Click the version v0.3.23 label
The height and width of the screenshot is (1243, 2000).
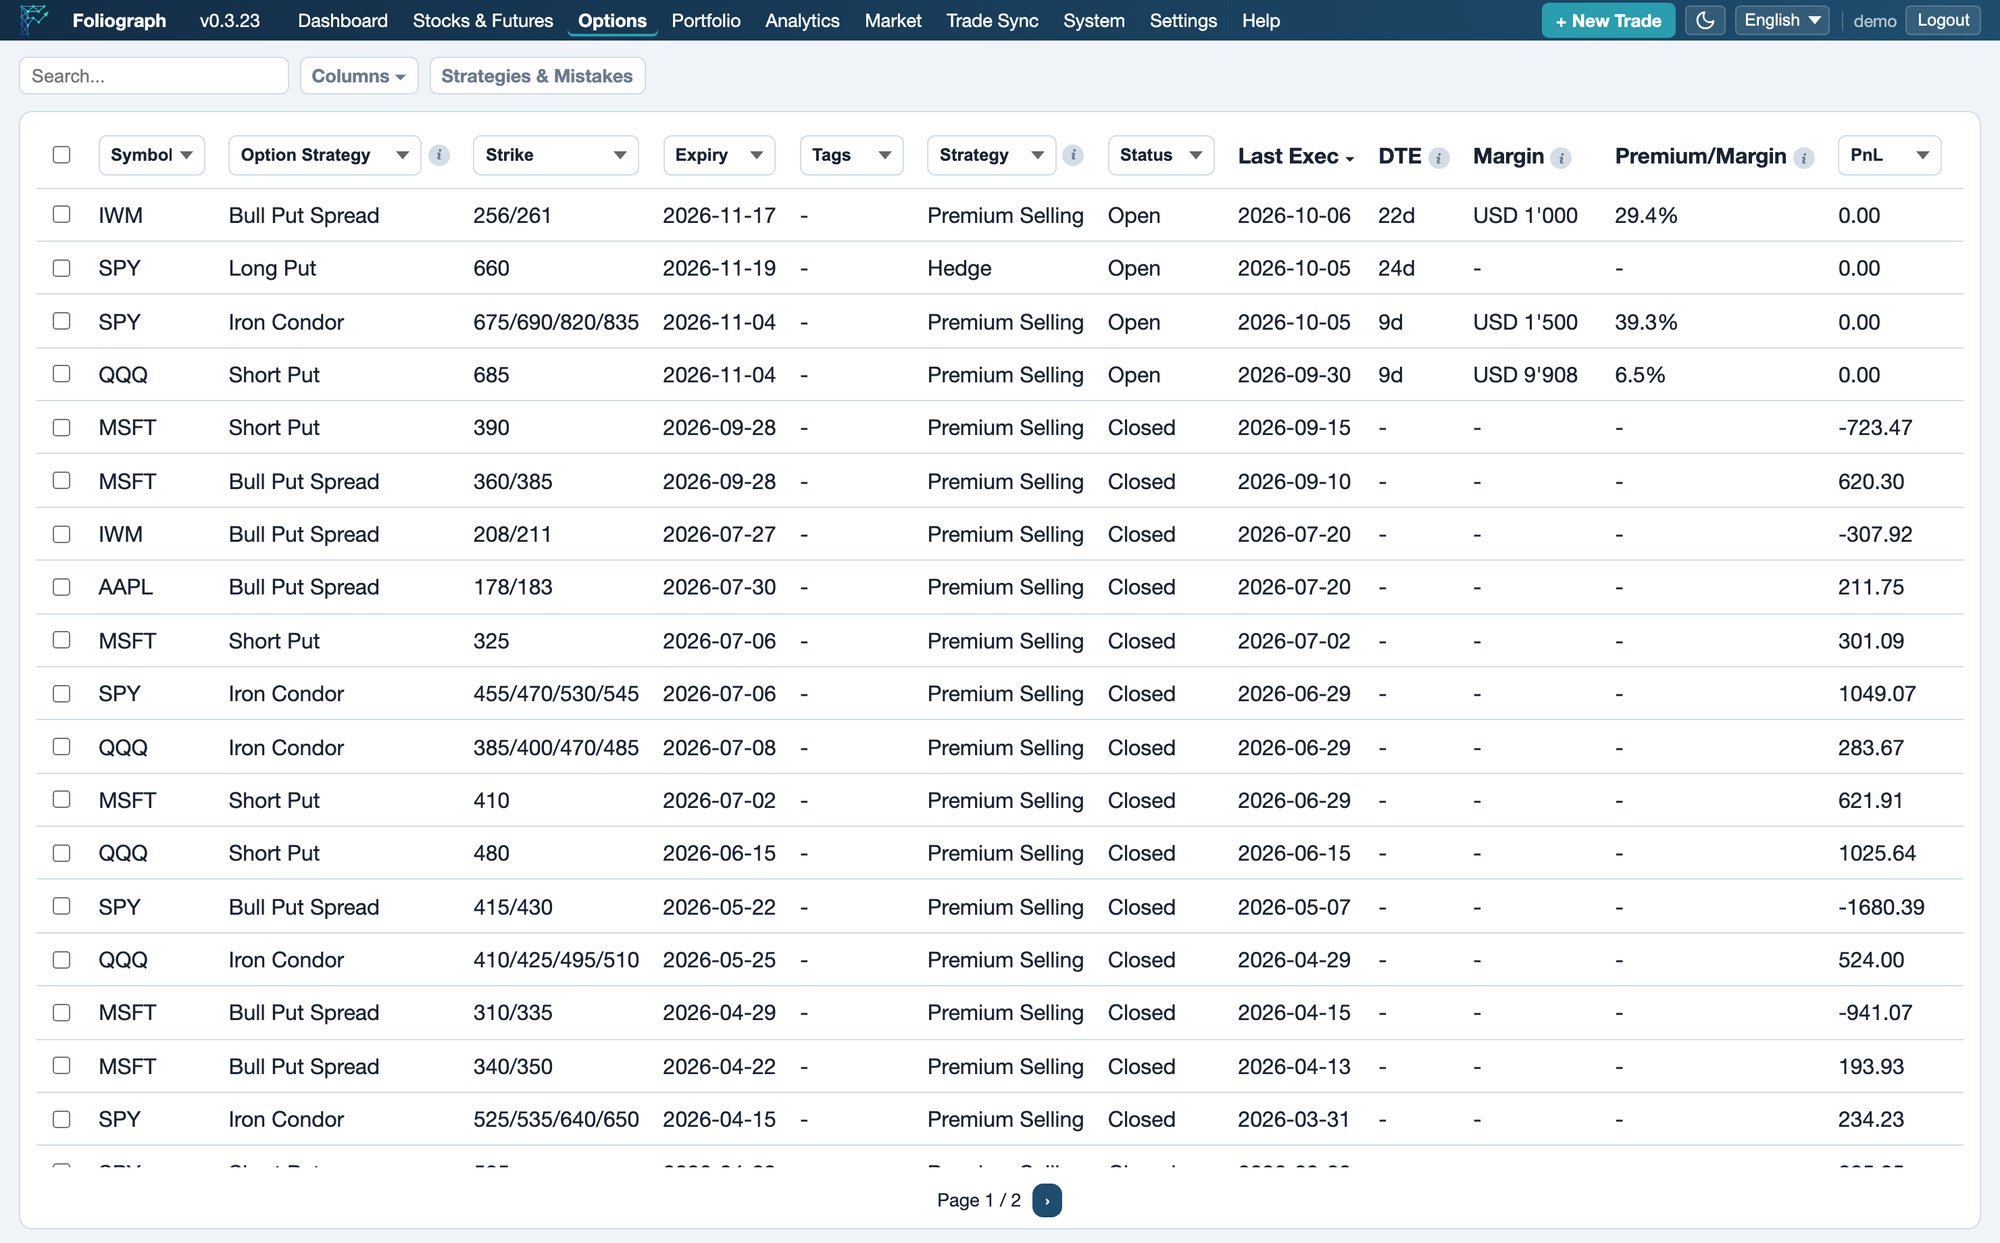[x=230, y=20]
